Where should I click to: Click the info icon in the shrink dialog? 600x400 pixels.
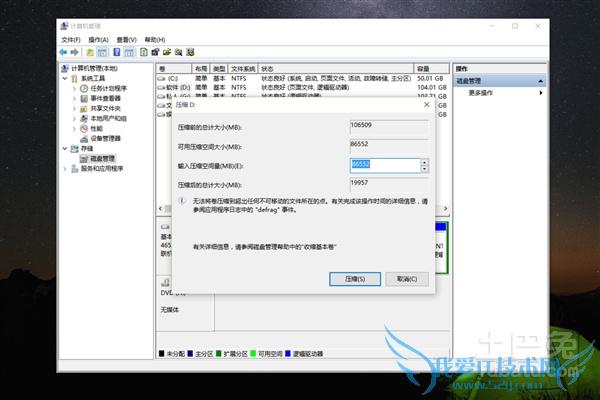pos(182,201)
